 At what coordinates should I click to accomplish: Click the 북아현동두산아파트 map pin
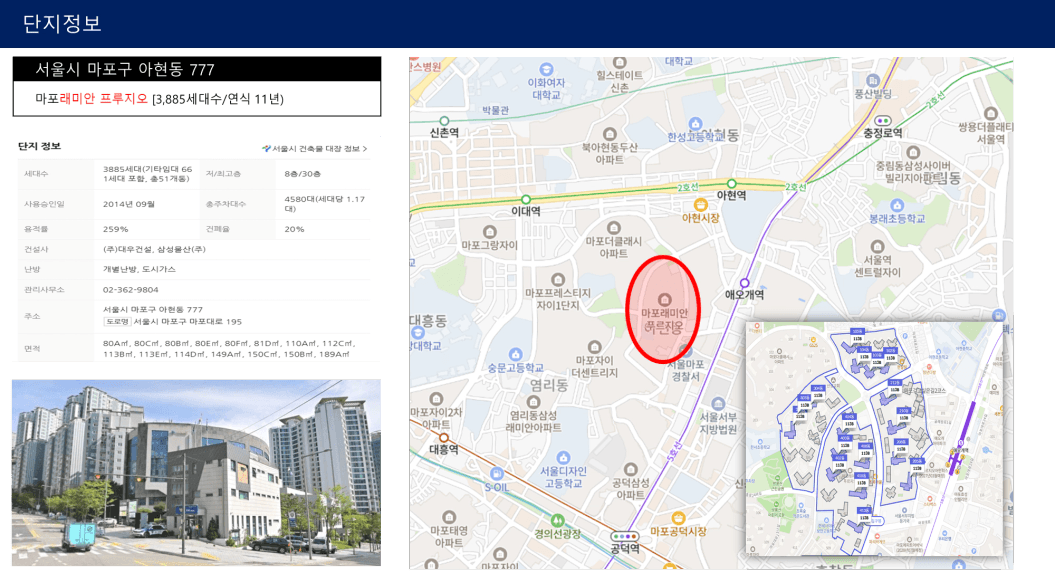[x=610, y=133]
